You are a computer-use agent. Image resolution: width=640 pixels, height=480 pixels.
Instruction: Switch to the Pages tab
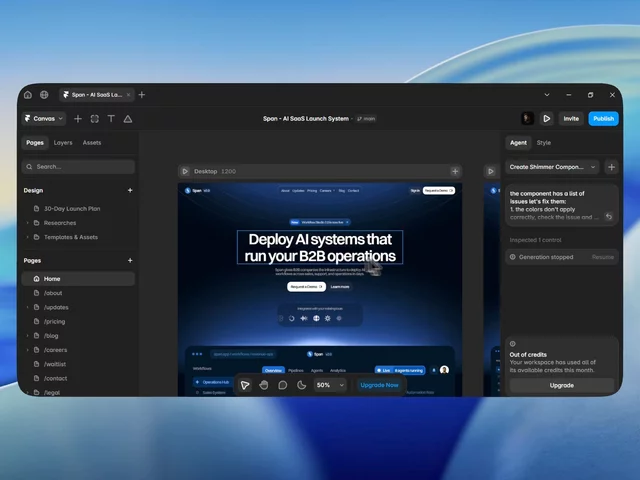pos(35,142)
